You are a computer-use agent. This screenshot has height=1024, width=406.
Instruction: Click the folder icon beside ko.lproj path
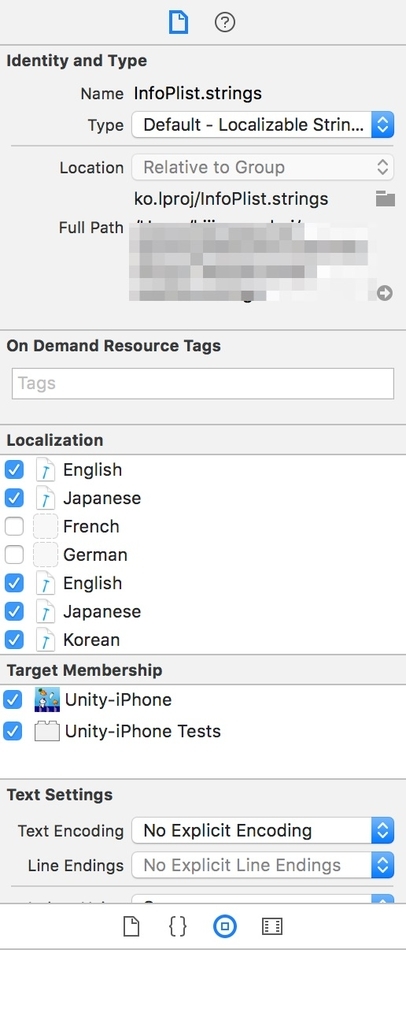click(x=385, y=199)
